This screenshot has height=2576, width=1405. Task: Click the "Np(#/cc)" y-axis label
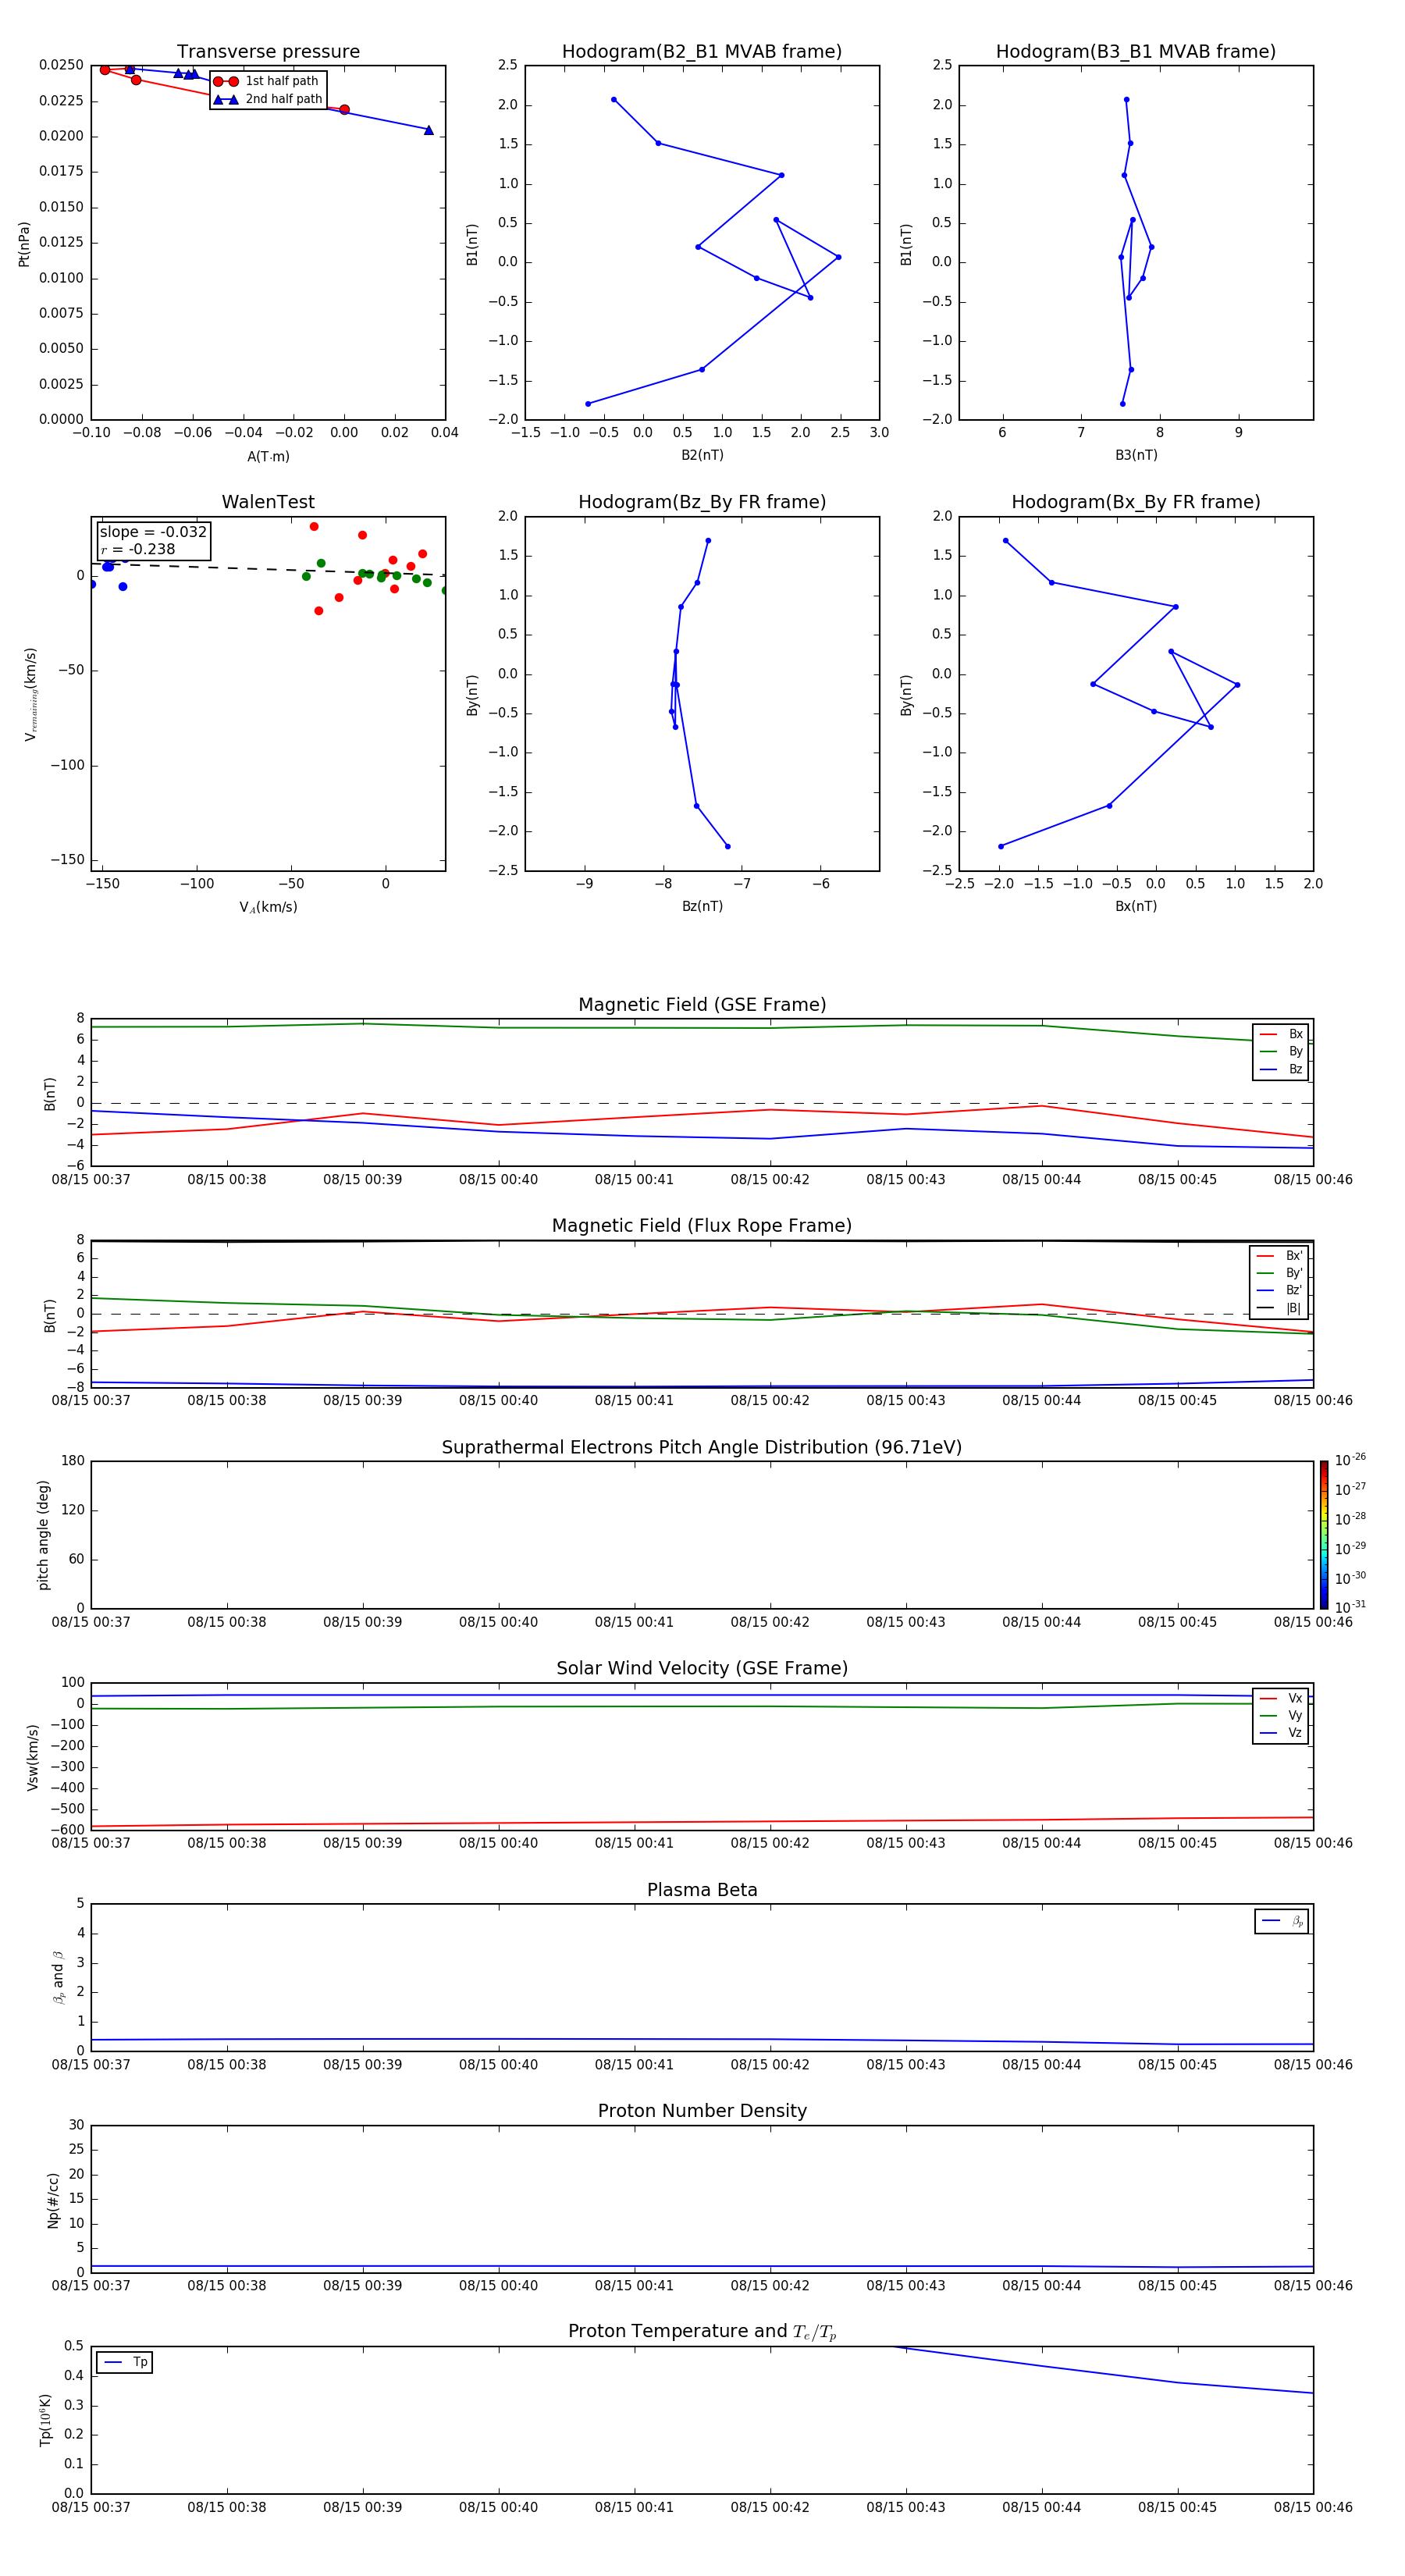53,2199
